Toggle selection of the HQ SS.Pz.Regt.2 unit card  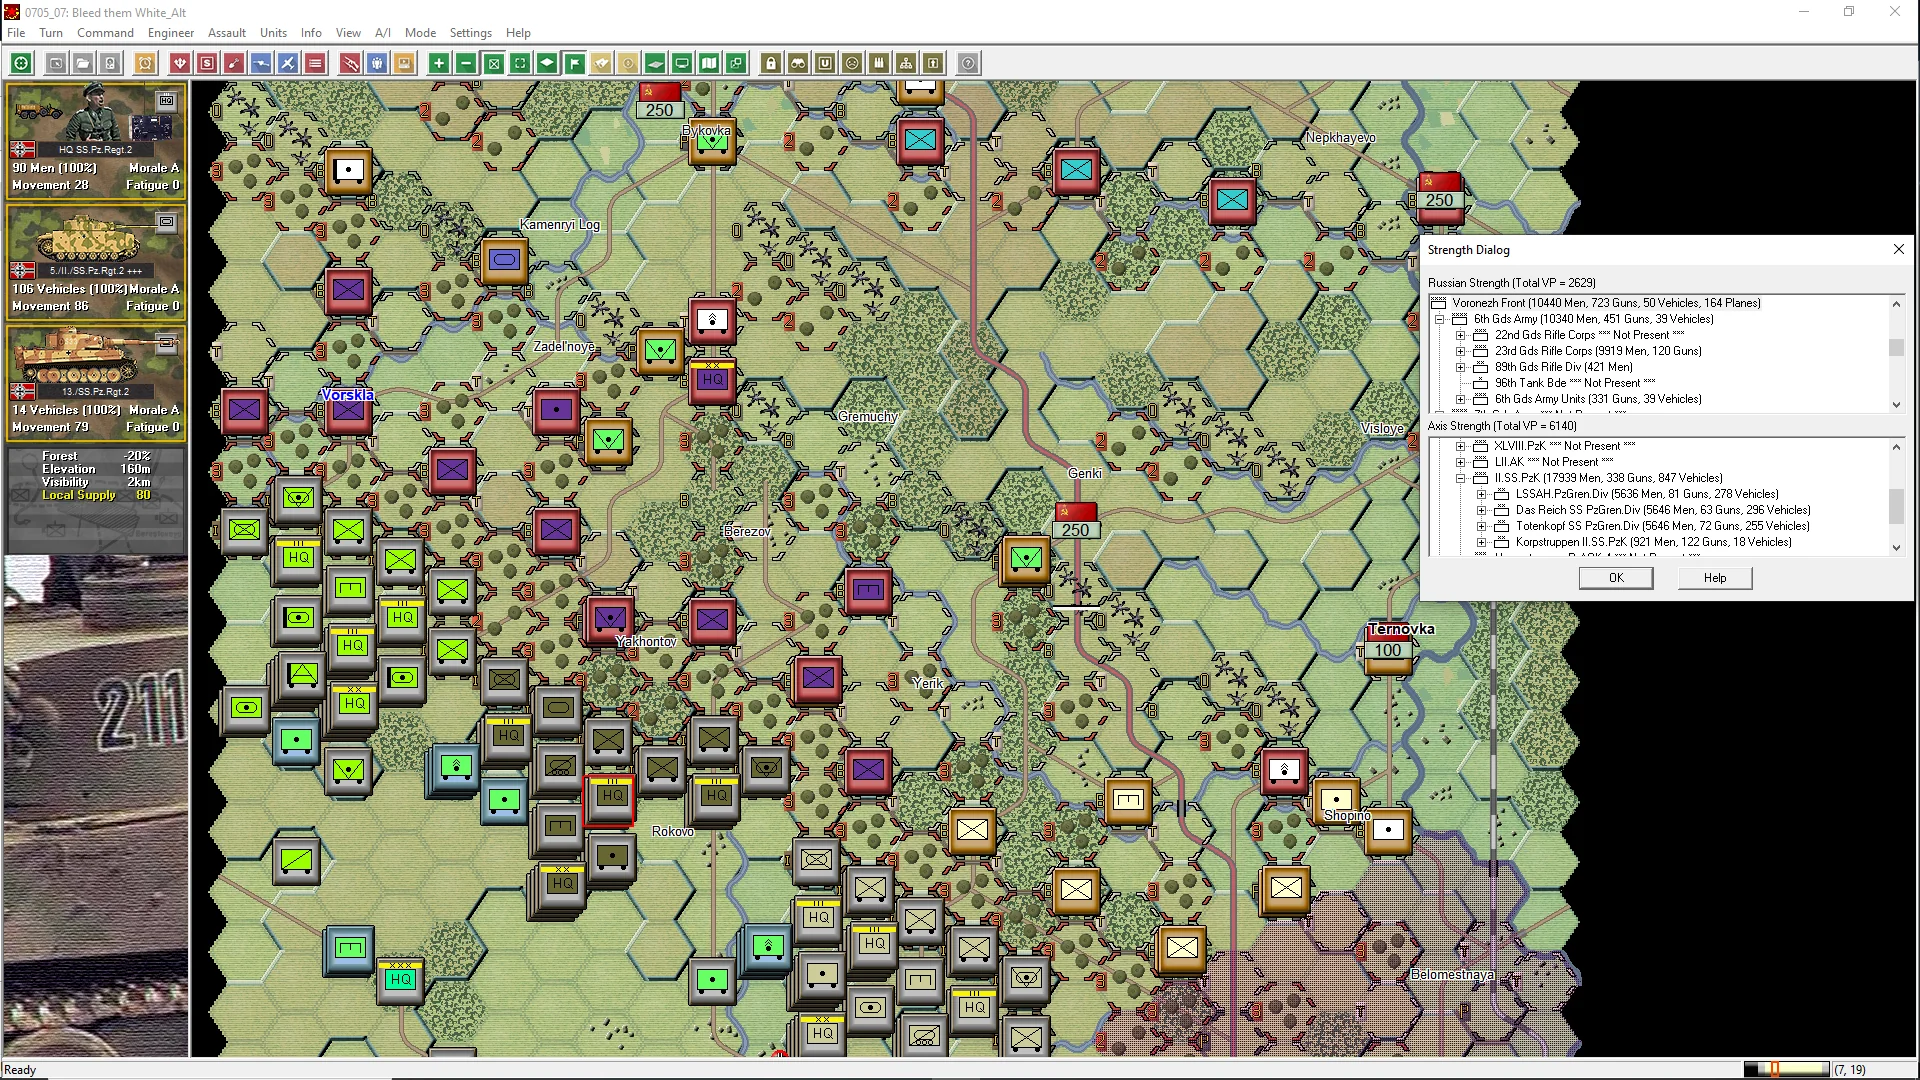[x=95, y=140]
